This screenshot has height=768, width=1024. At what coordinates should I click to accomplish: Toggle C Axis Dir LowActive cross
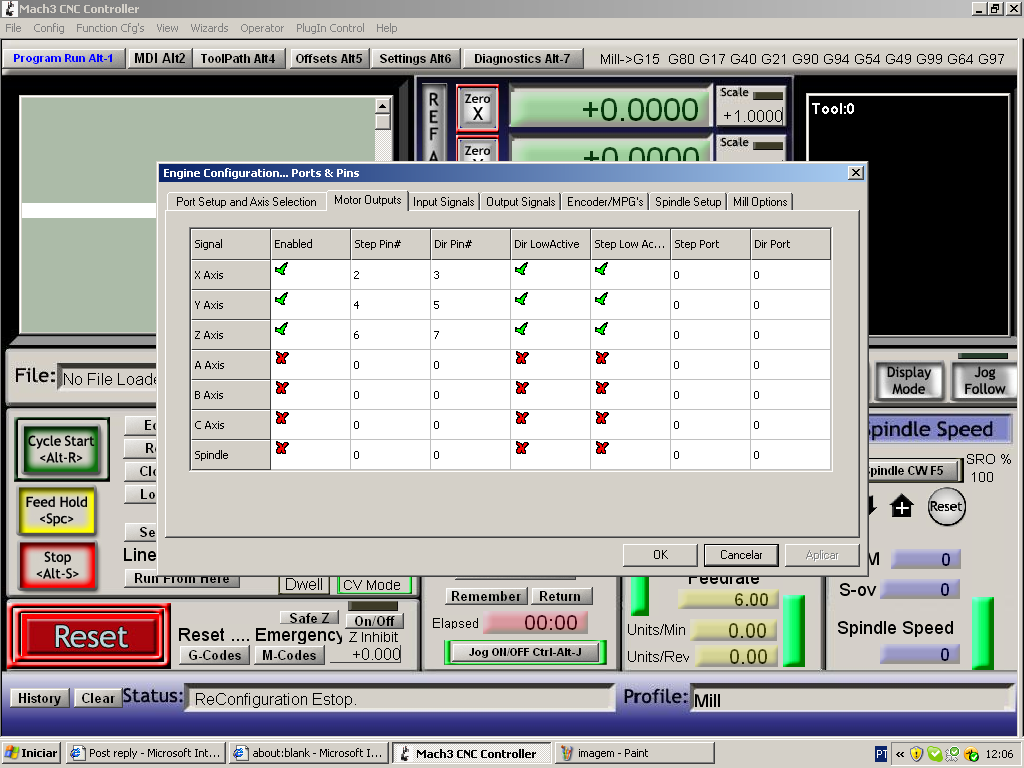click(521, 418)
